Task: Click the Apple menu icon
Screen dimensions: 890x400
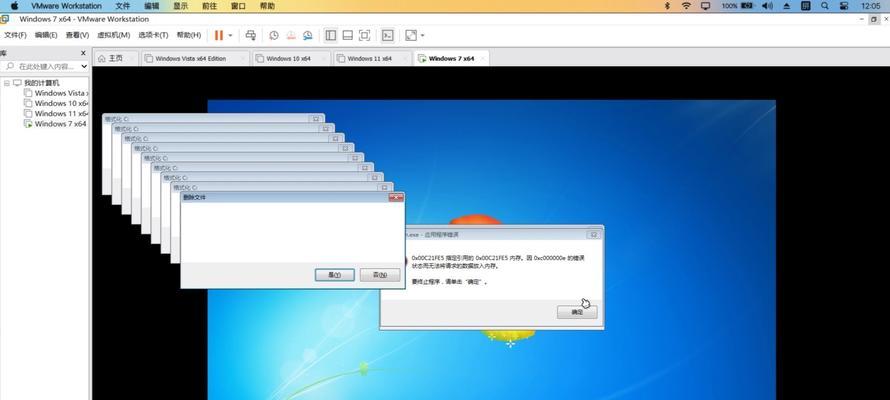Action: 14,6
